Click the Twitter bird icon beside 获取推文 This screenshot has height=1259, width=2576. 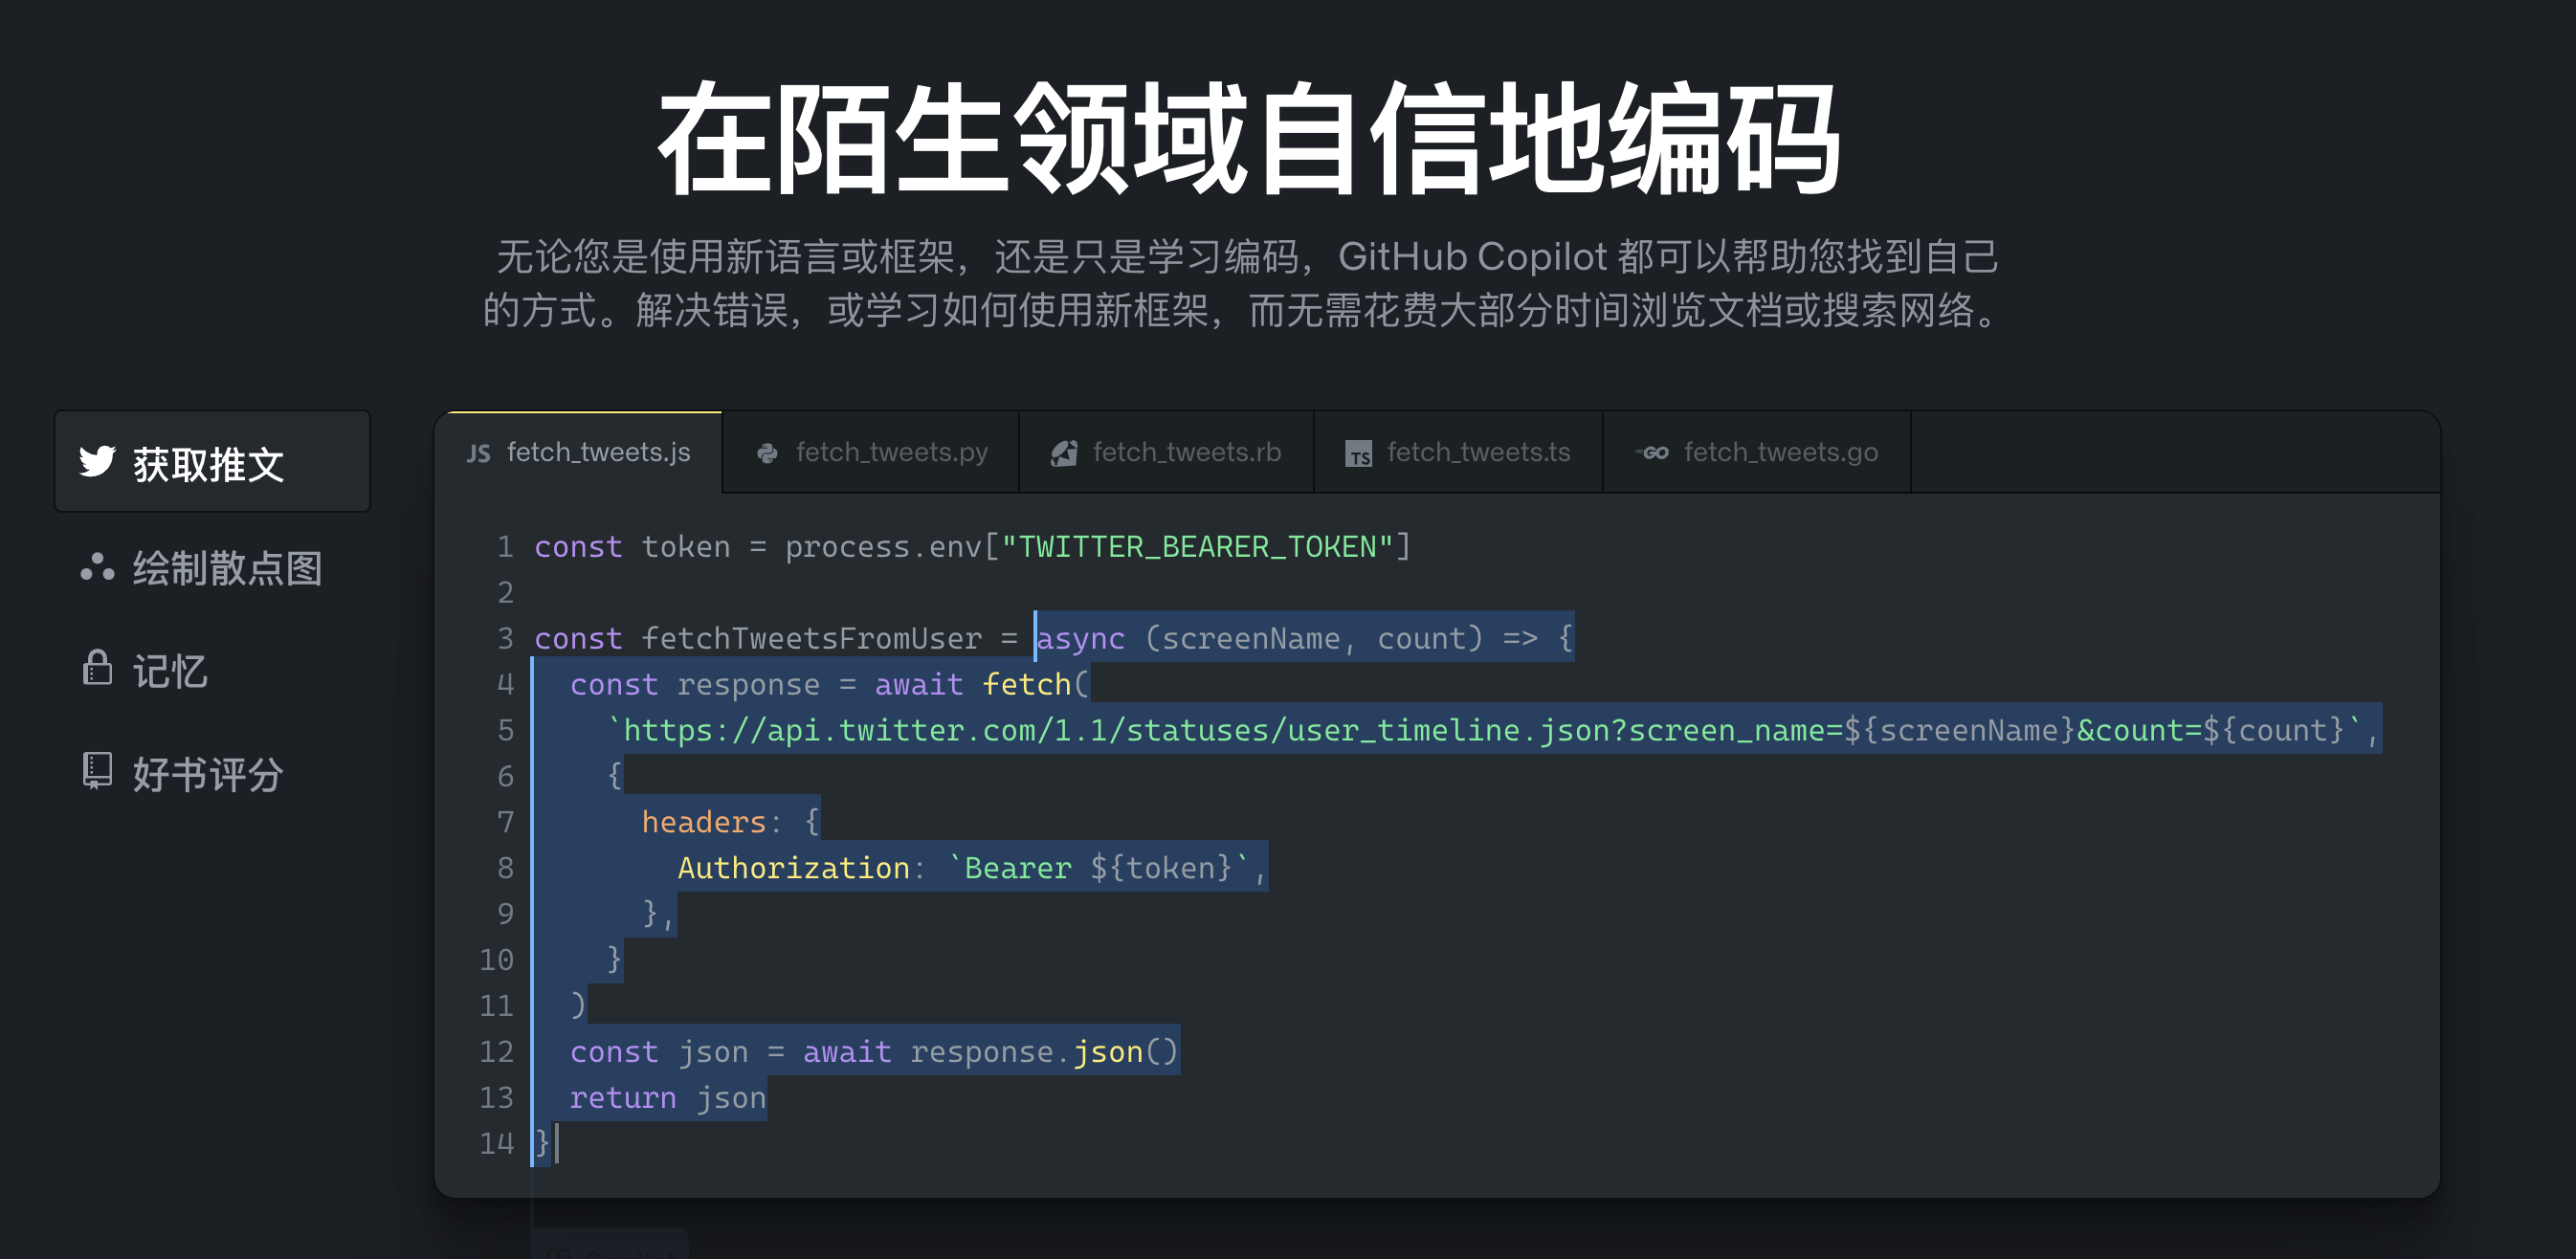click(97, 461)
